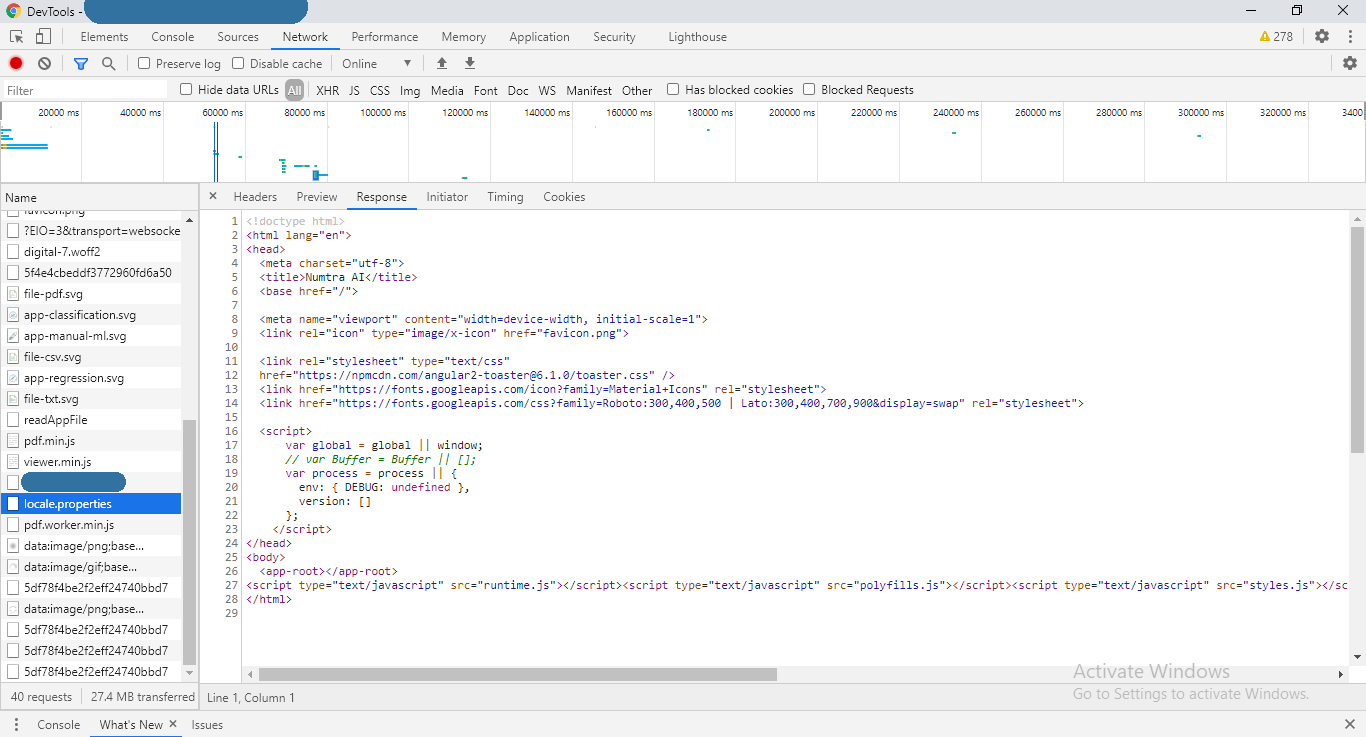Export requests as HAR file
Image resolution: width=1366 pixels, height=737 pixels.
coord(469,62)
